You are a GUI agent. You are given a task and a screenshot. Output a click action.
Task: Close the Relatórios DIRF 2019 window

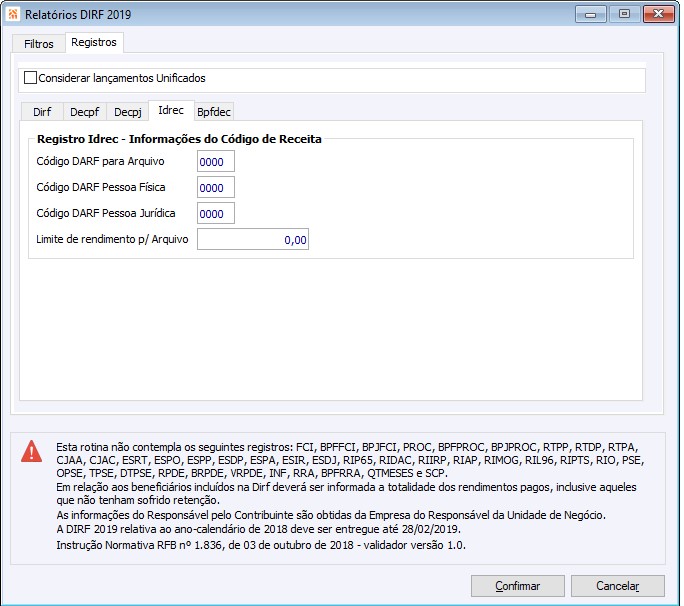[659, 14]
